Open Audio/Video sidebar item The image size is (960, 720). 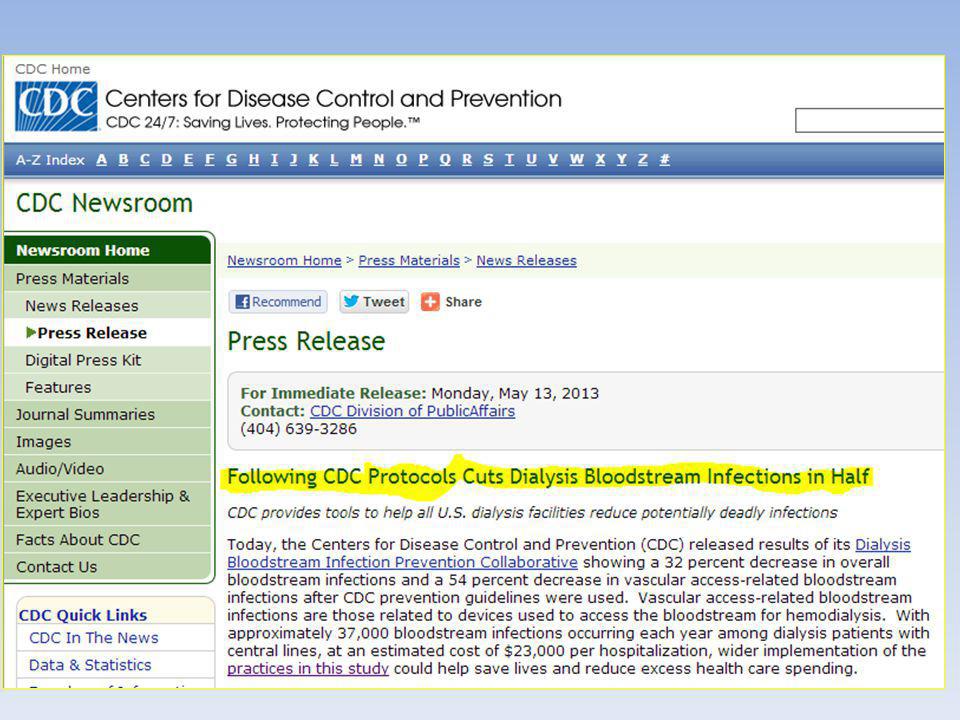[x=108, y=468]
